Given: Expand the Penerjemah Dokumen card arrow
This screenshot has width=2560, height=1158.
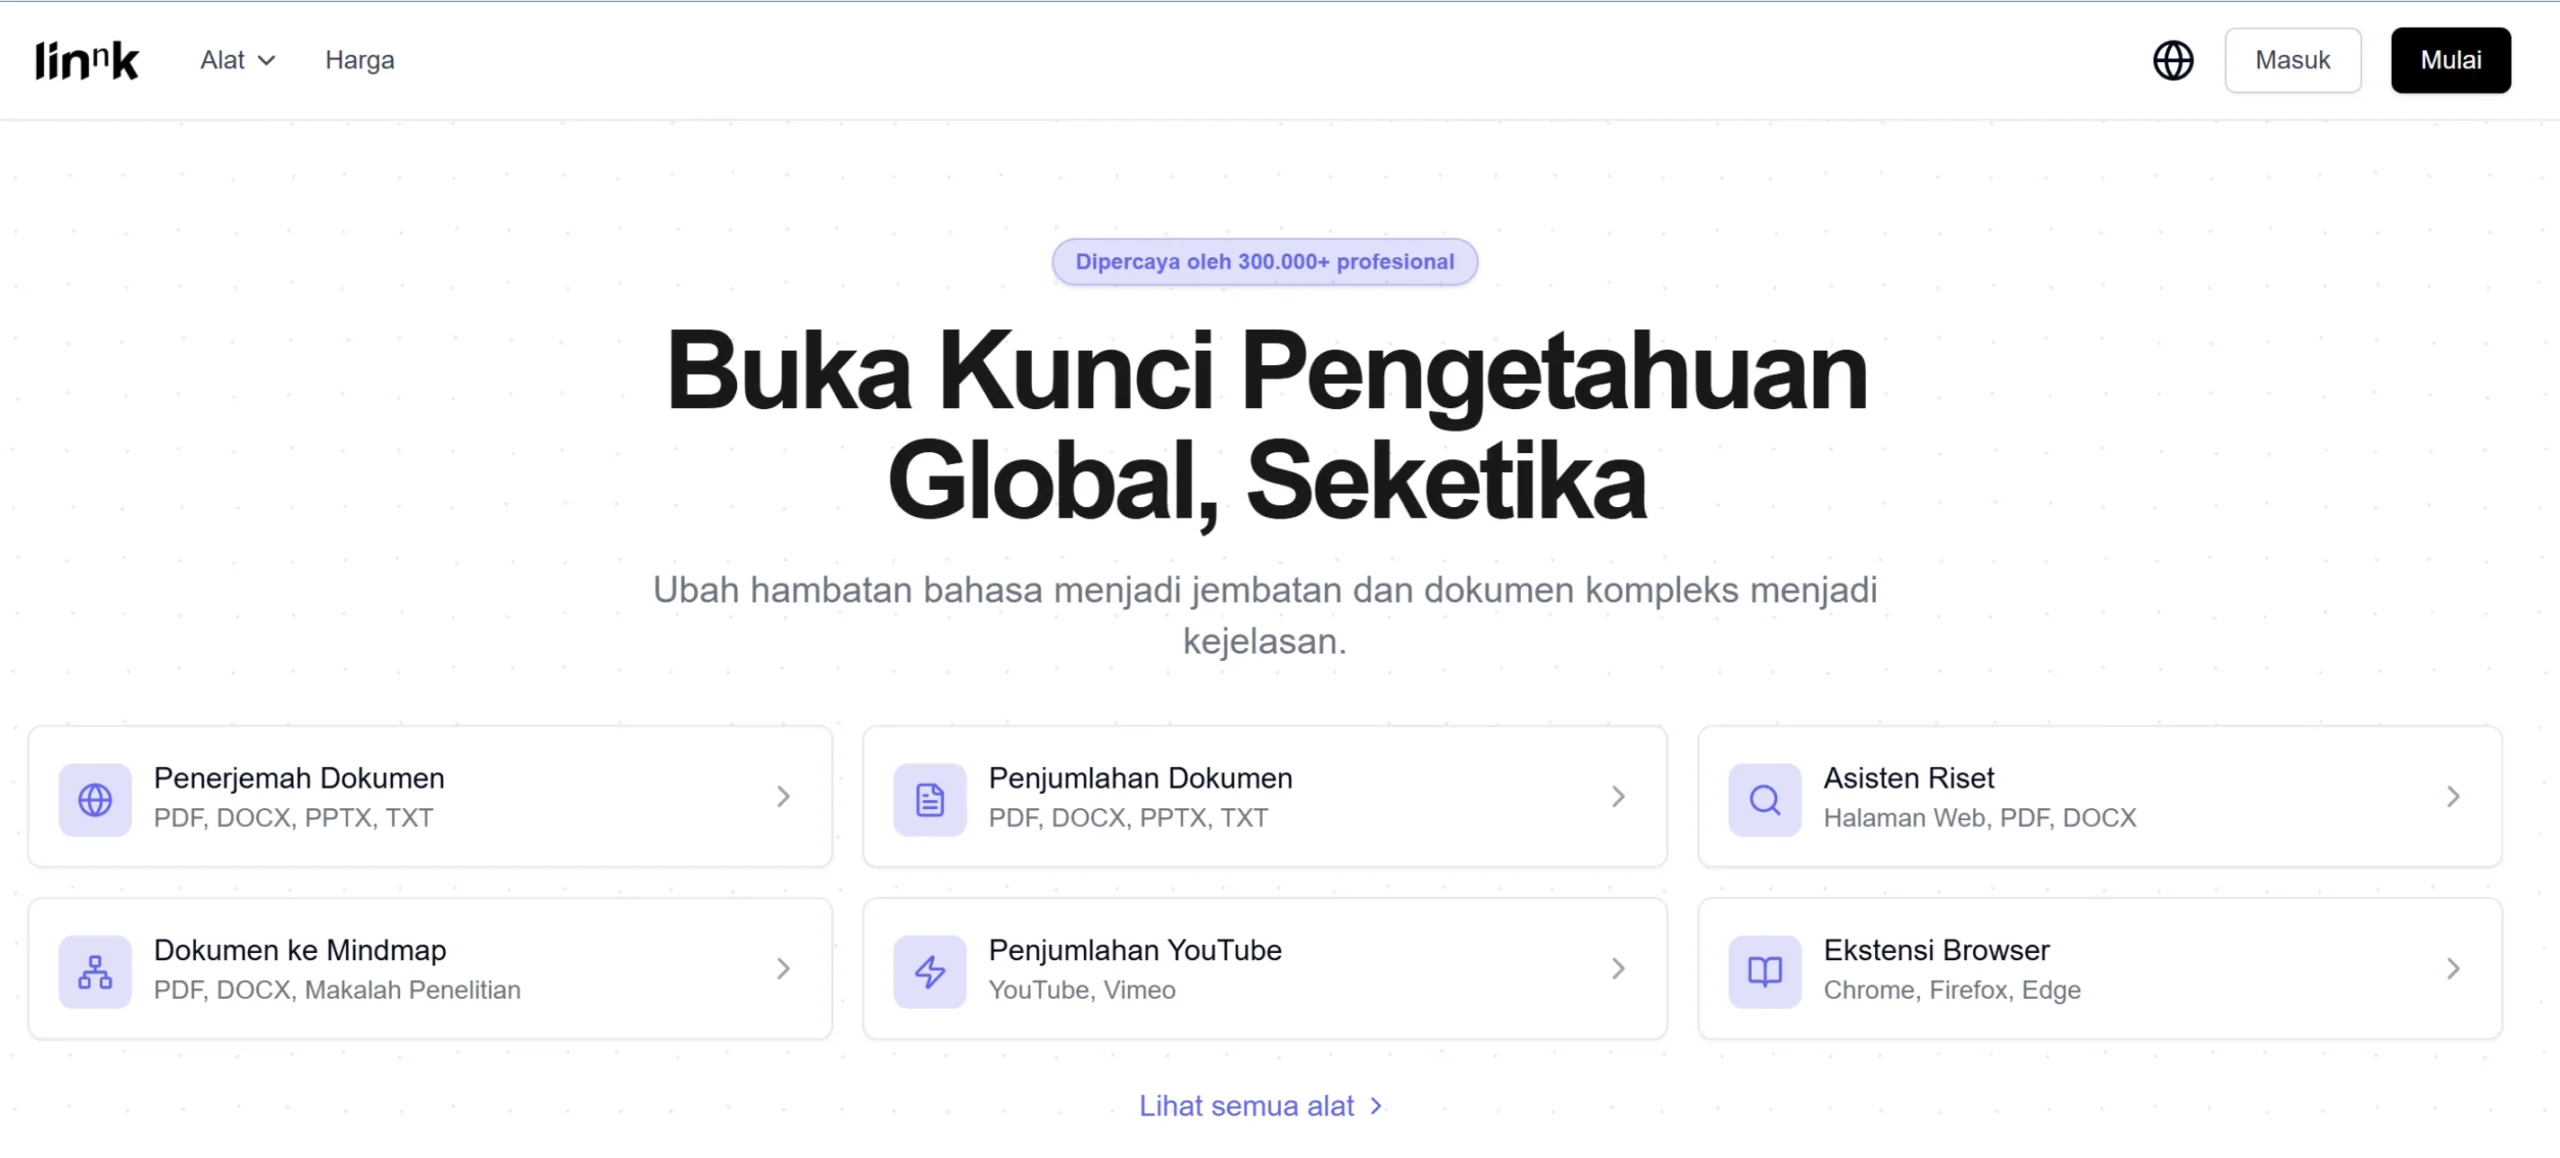Looking at the screenshot, I should tap(783, 797).
